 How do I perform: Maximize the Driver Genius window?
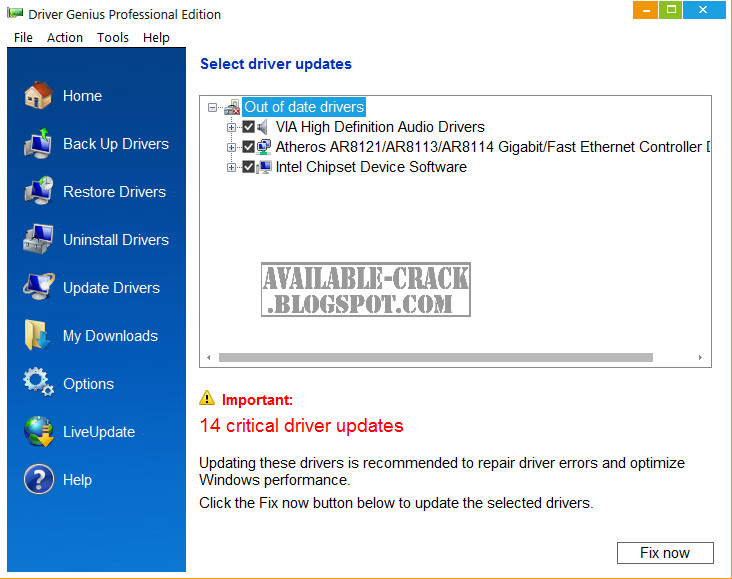(x=671, y=10)
